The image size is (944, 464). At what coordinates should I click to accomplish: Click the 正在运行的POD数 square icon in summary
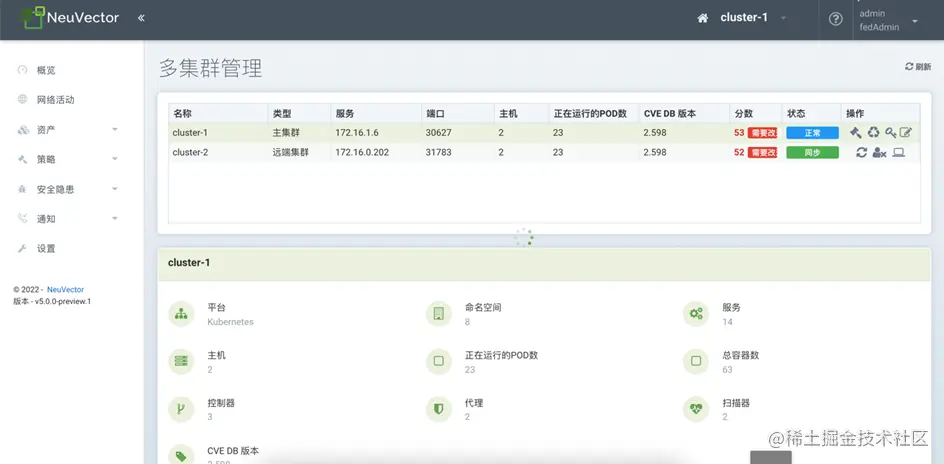(438, 361)
